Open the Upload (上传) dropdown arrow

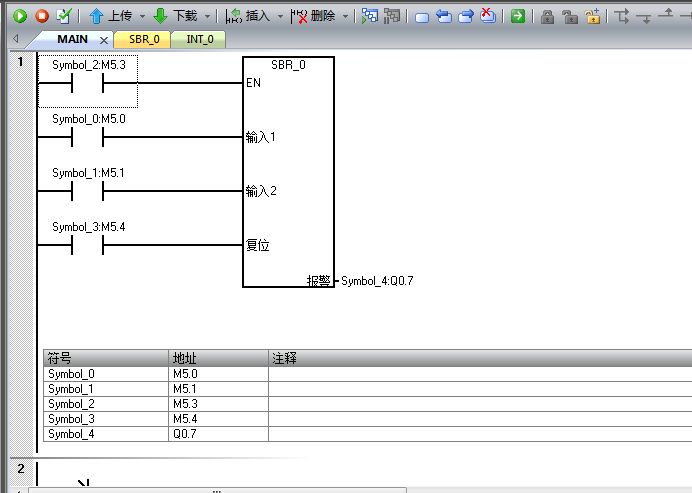(142, 17)
